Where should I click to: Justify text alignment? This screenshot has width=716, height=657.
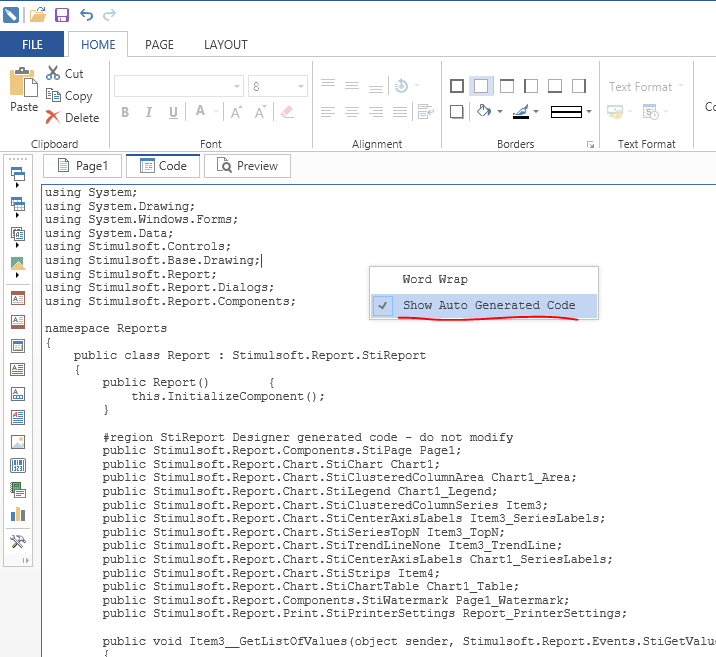pos(400,111)
